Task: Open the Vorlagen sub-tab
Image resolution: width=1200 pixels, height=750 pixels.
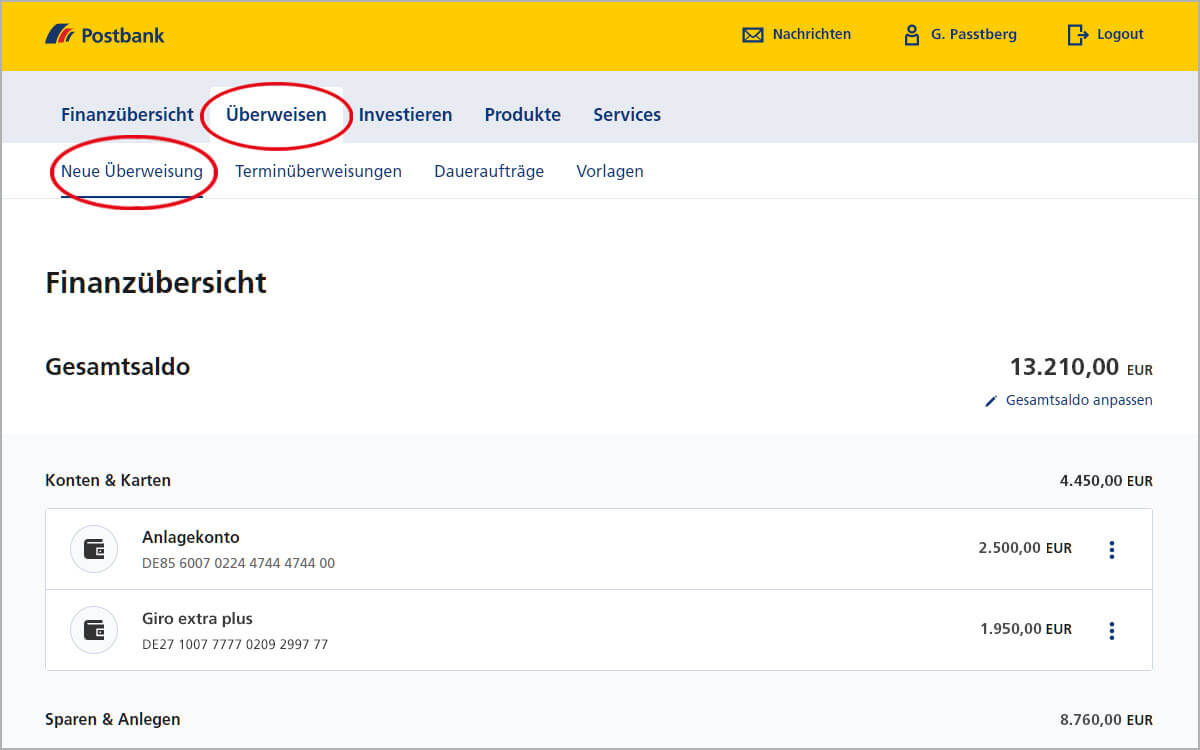Action: (x=610, y=171)
